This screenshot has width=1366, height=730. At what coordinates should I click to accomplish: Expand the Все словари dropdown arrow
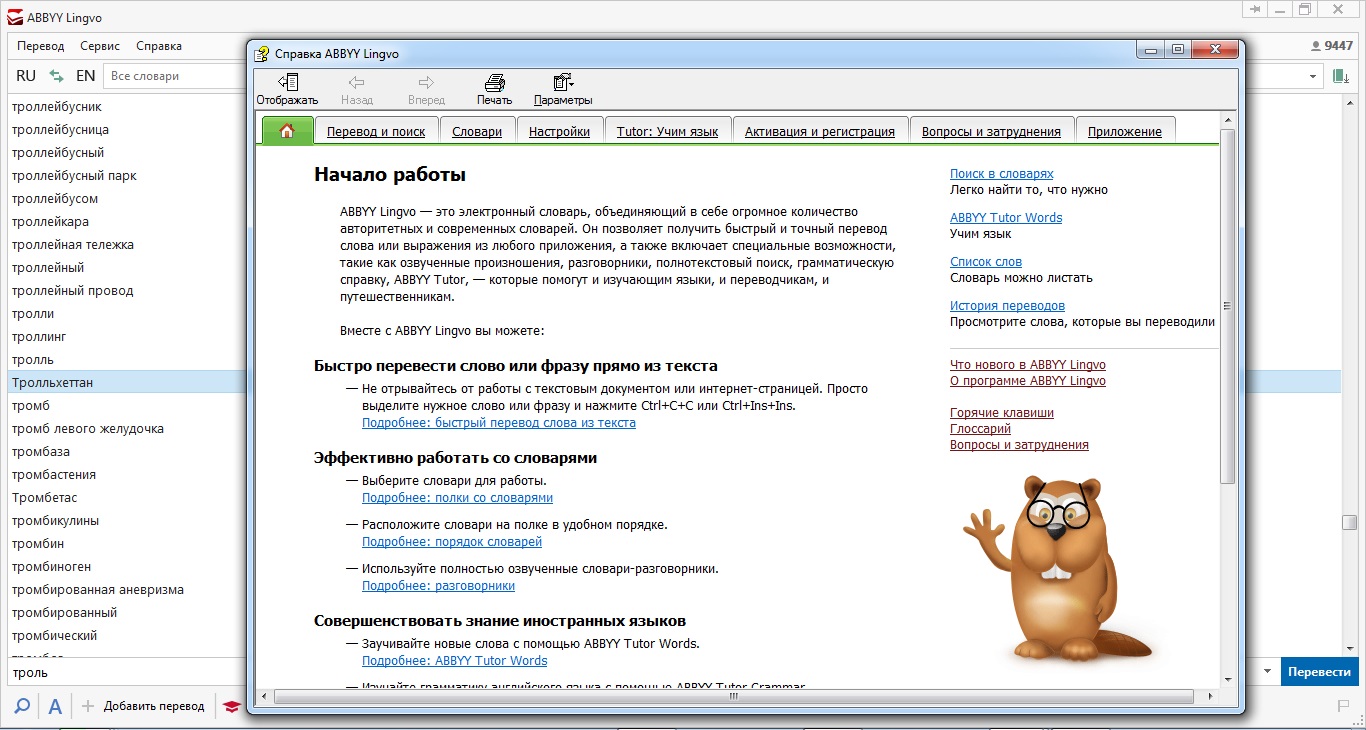tap(1313, 76)
